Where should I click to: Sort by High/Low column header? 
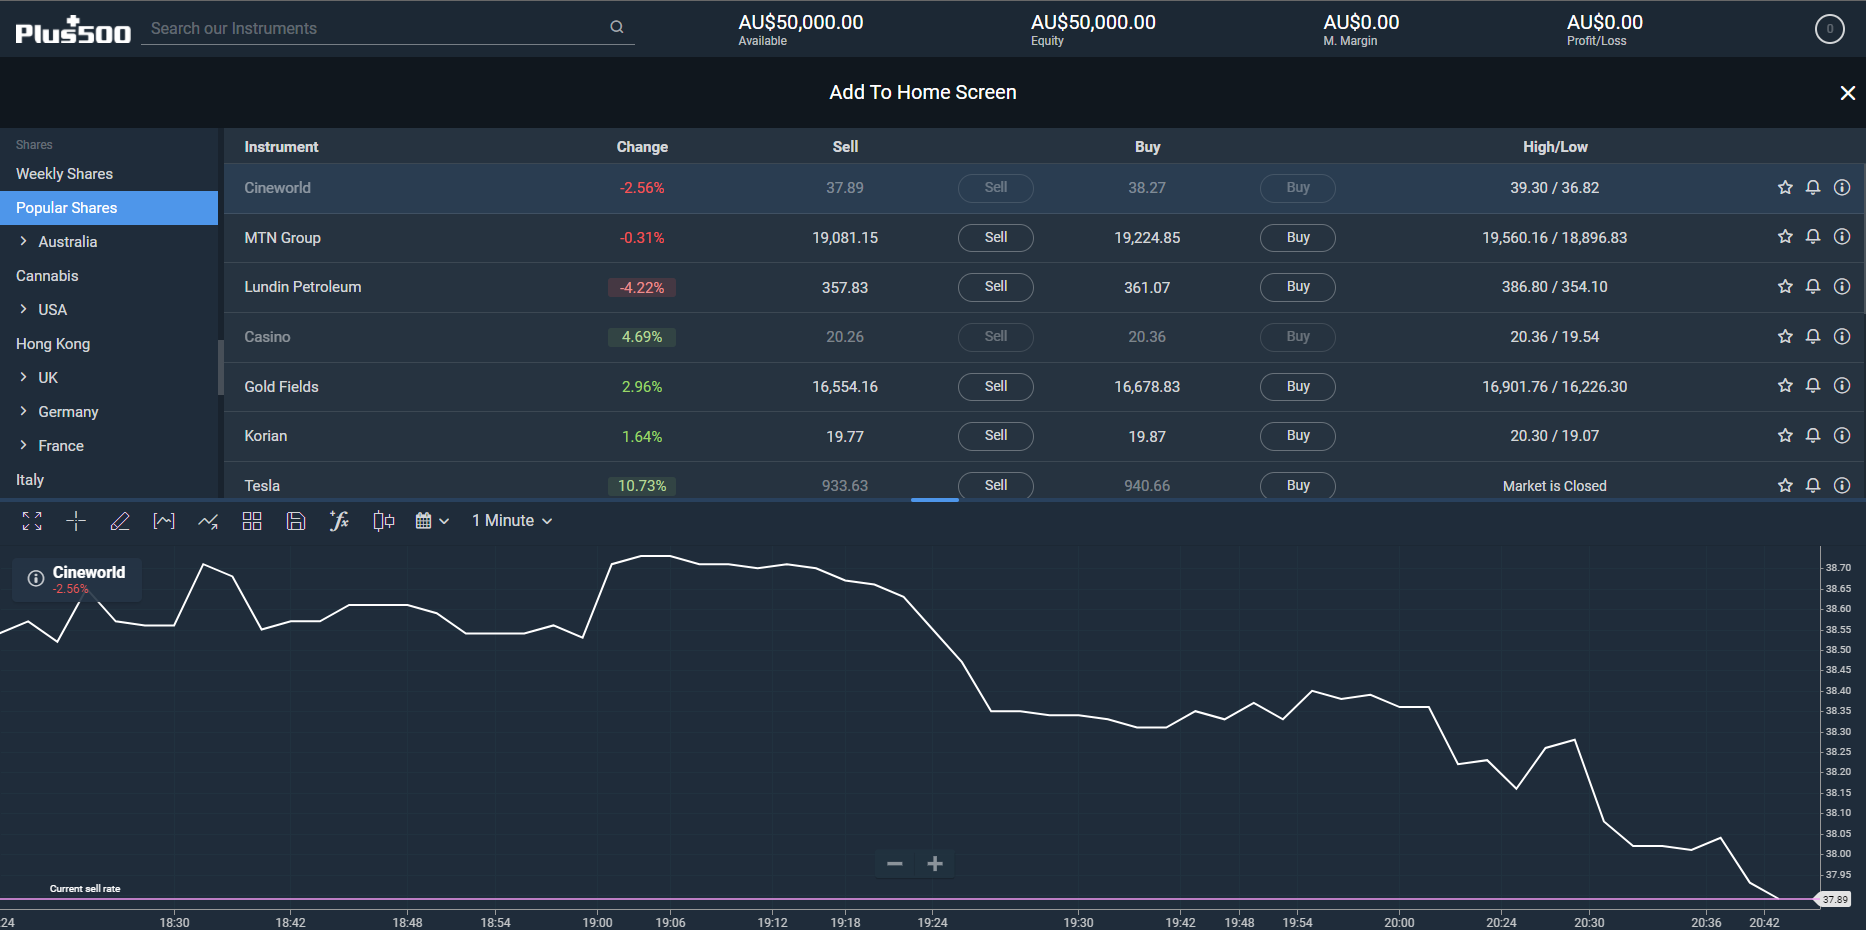tap(1555, 147)
